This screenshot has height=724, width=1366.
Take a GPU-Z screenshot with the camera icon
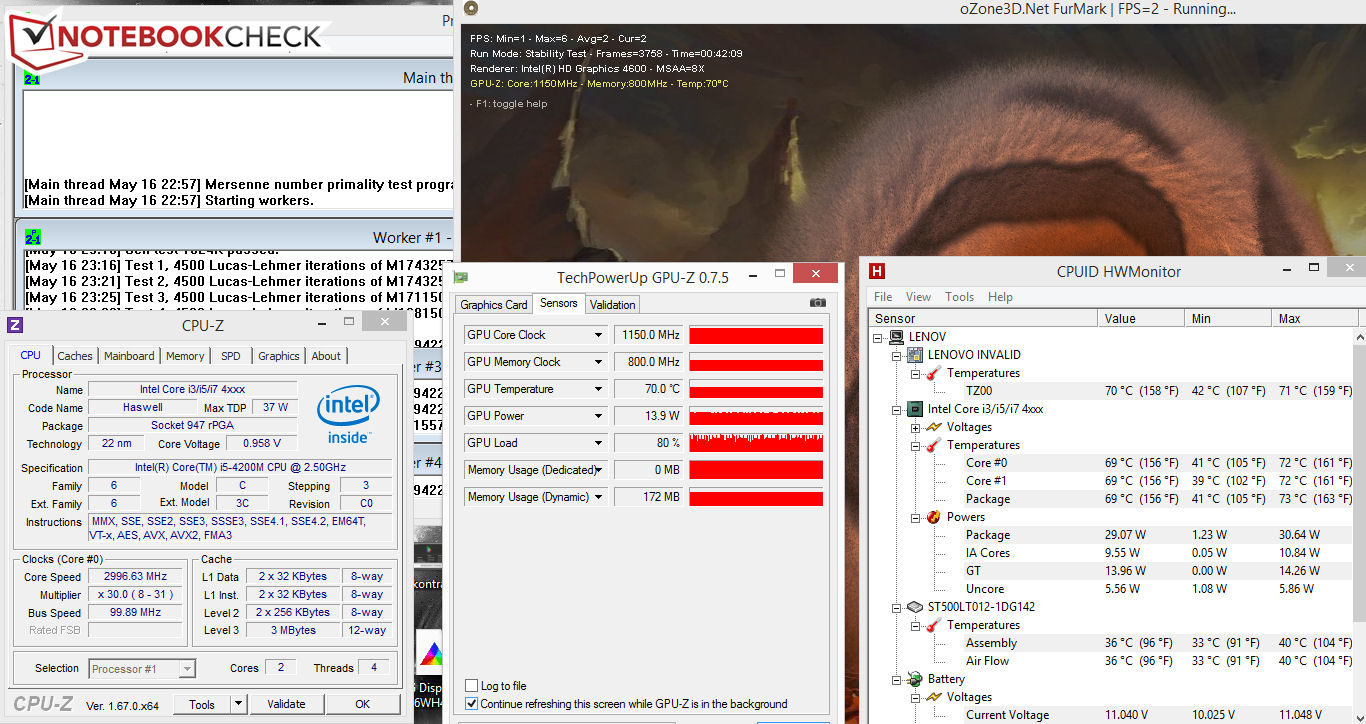pos(818,303)
